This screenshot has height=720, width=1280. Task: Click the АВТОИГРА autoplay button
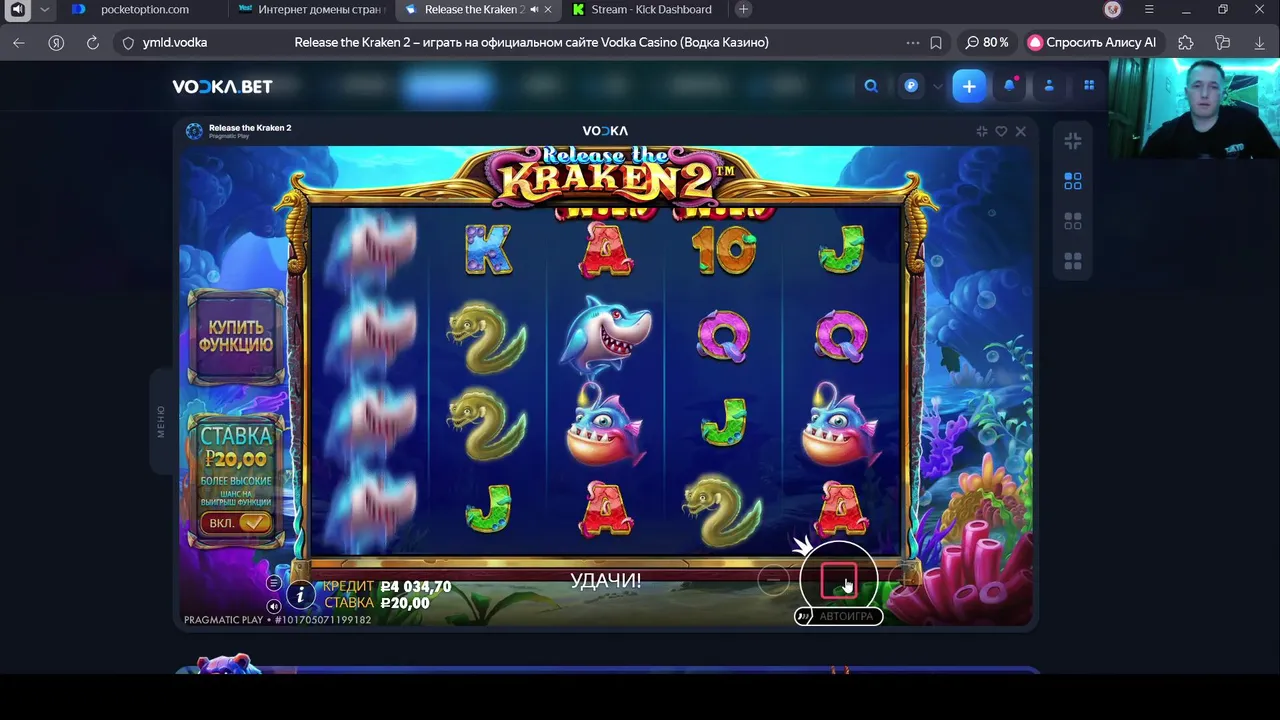(838, 616)
